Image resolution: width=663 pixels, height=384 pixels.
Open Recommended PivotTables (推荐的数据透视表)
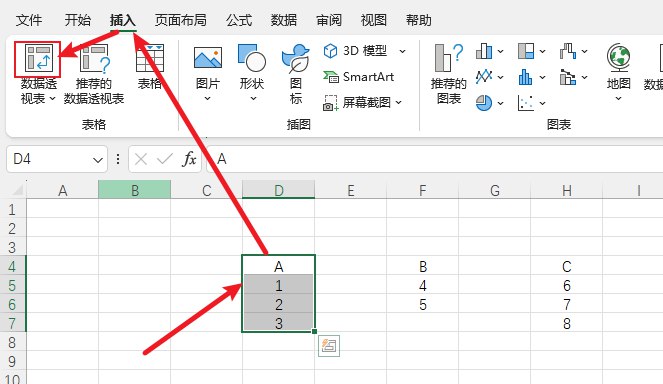[94, 74]
